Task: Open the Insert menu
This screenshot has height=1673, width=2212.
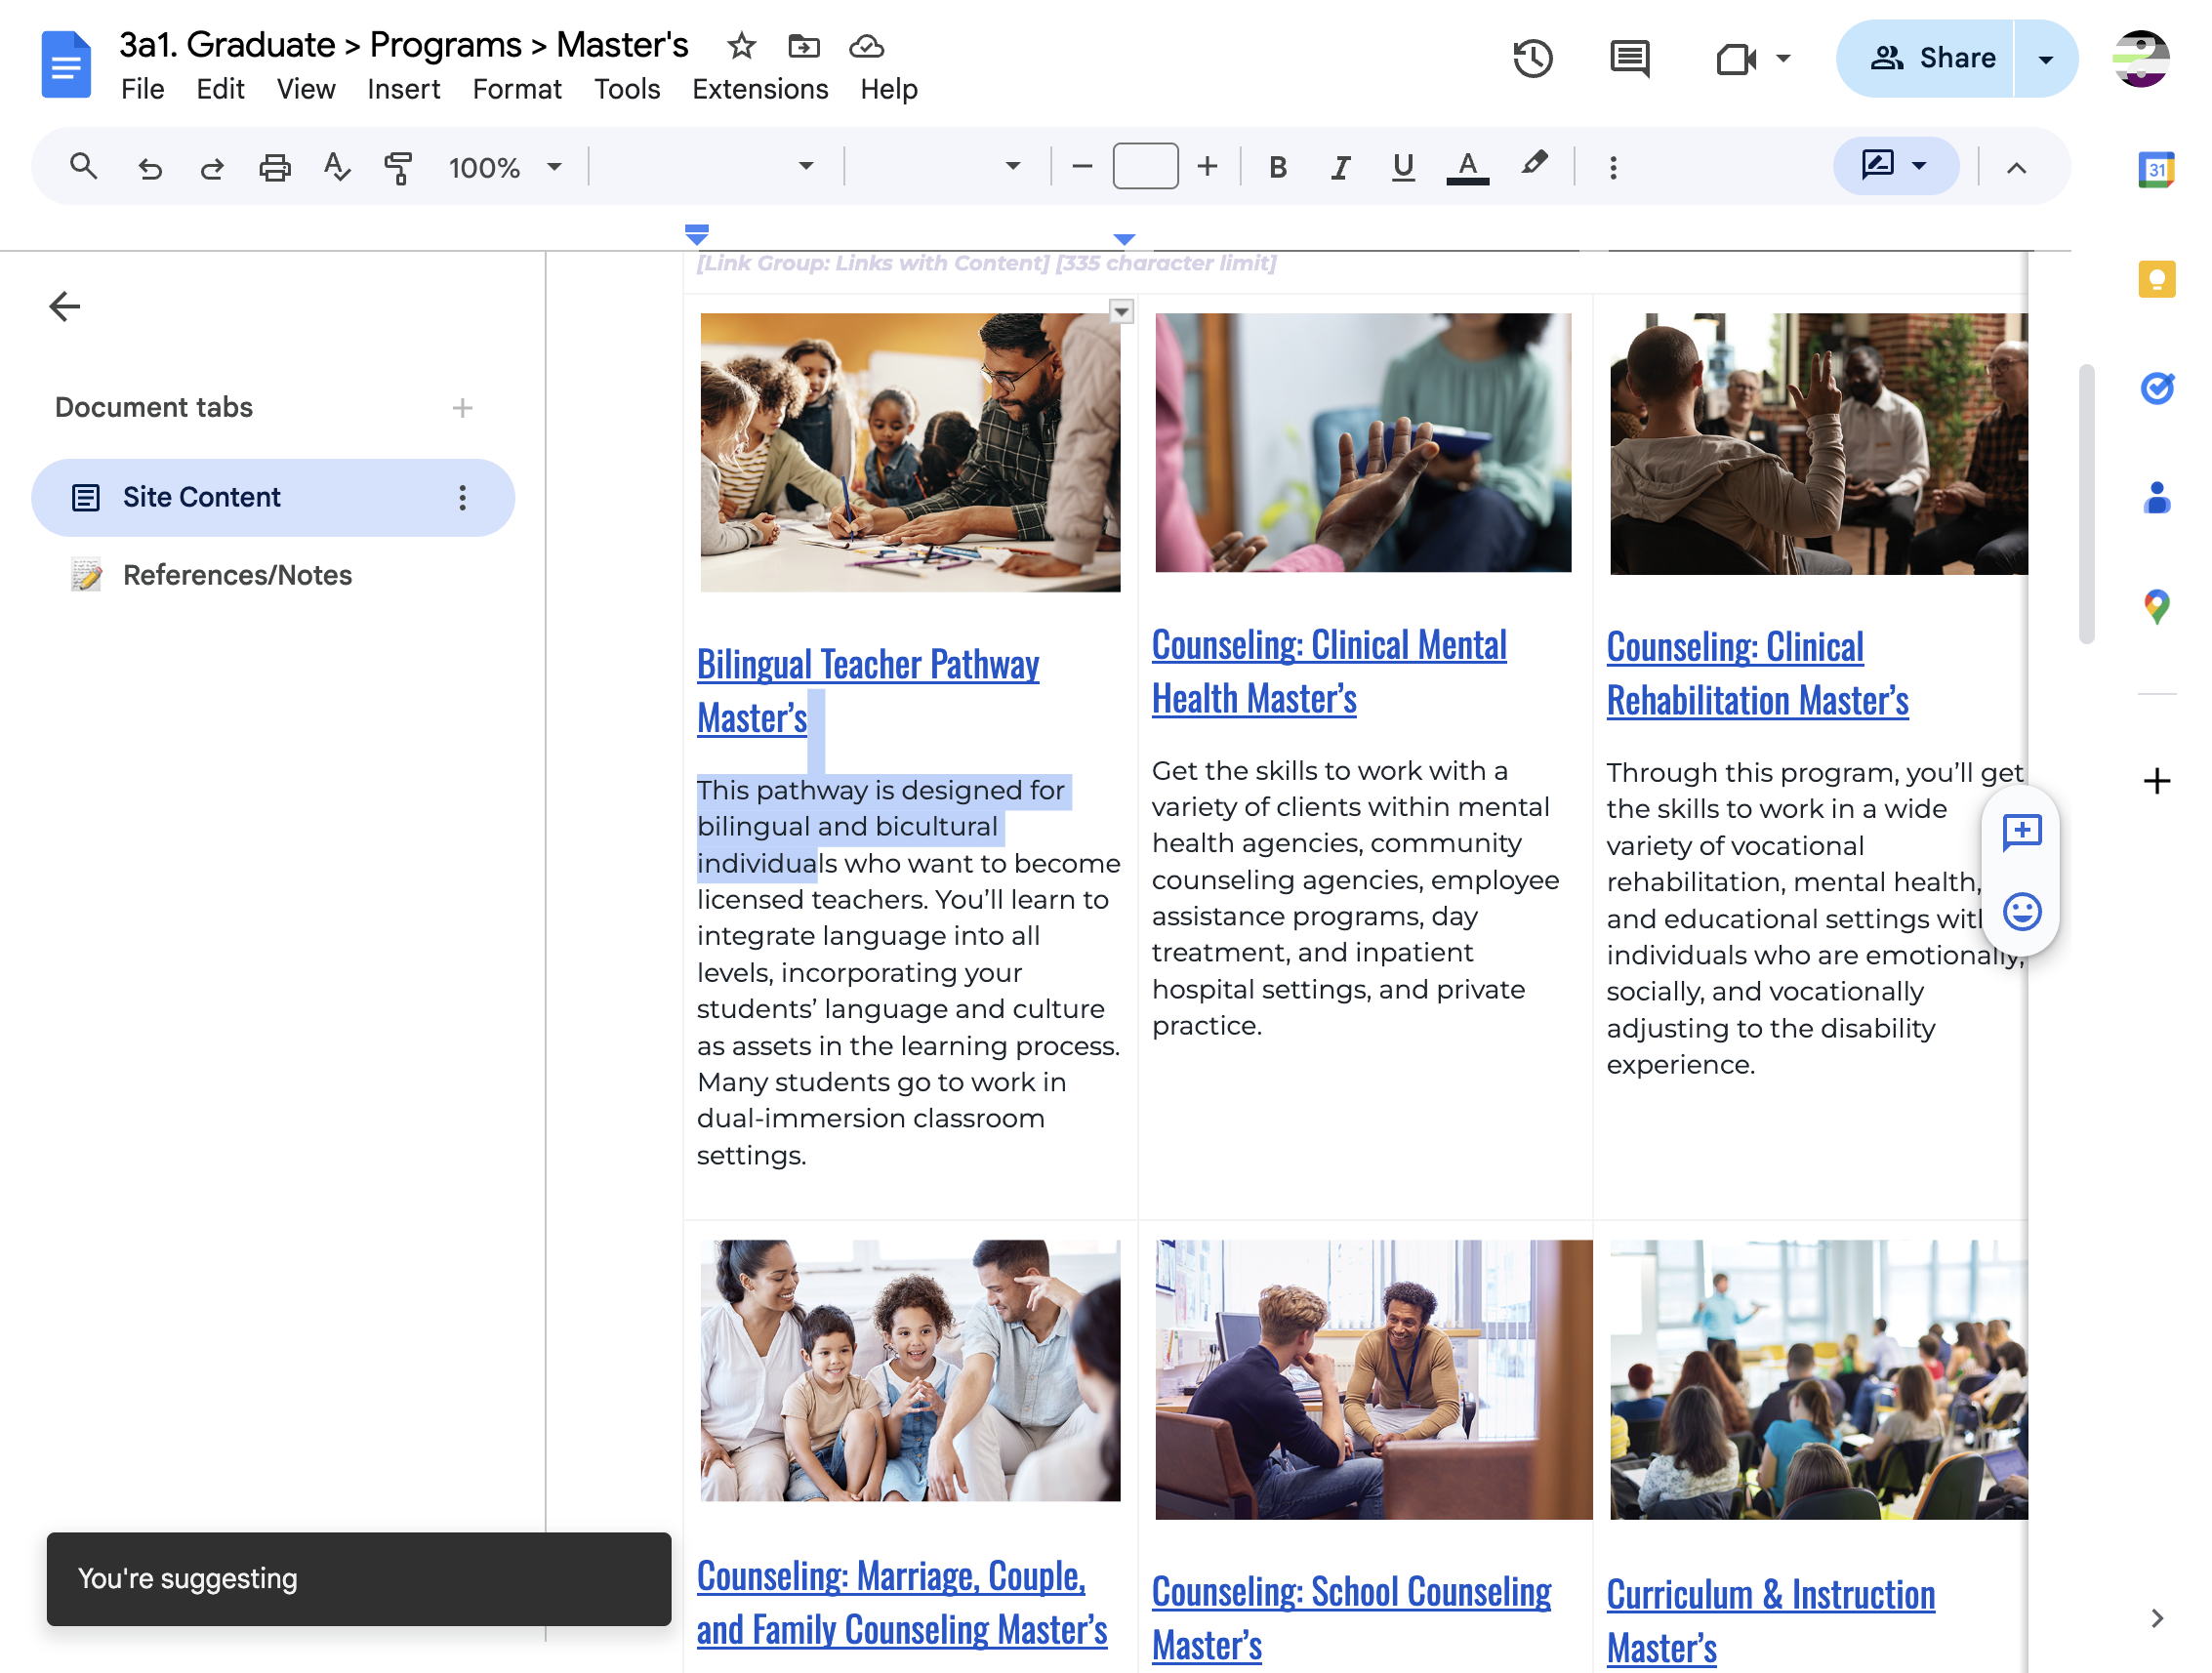Action: tap(404, 89)
